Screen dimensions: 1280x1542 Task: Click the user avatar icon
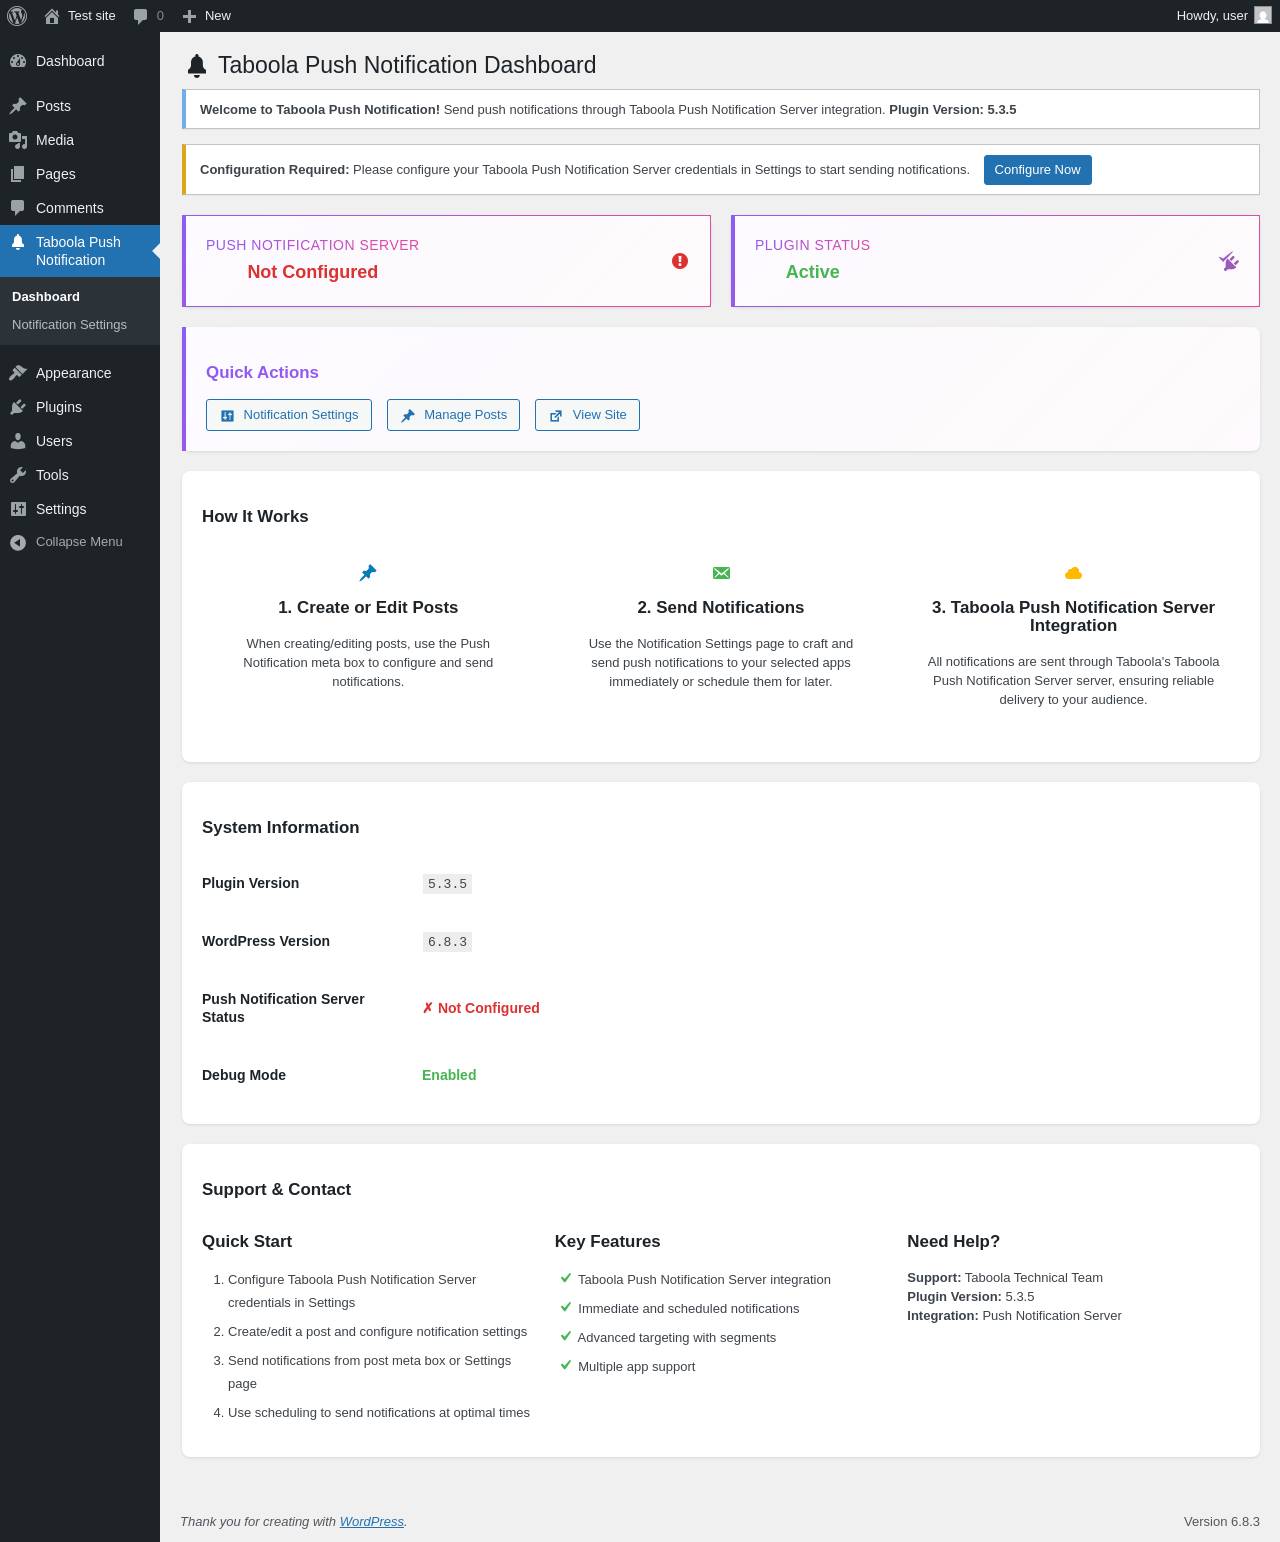[1263, 16]
